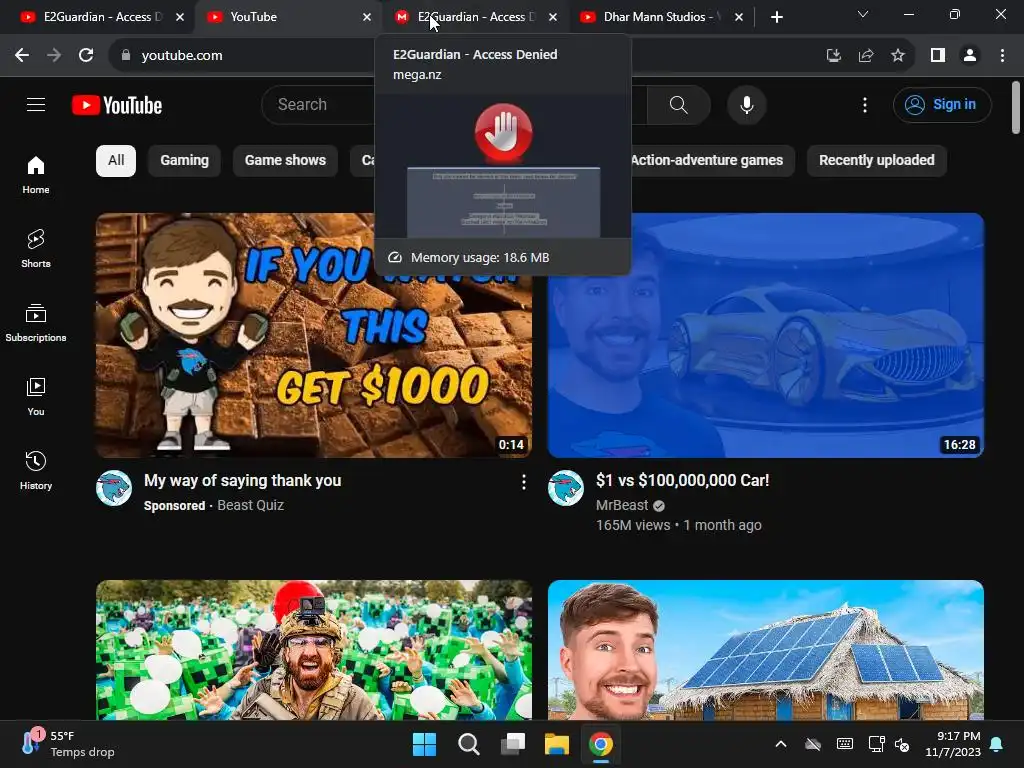Open YouTube settings three-dot menu
This screenshot has width=1024, height=768.
(865, 104)
